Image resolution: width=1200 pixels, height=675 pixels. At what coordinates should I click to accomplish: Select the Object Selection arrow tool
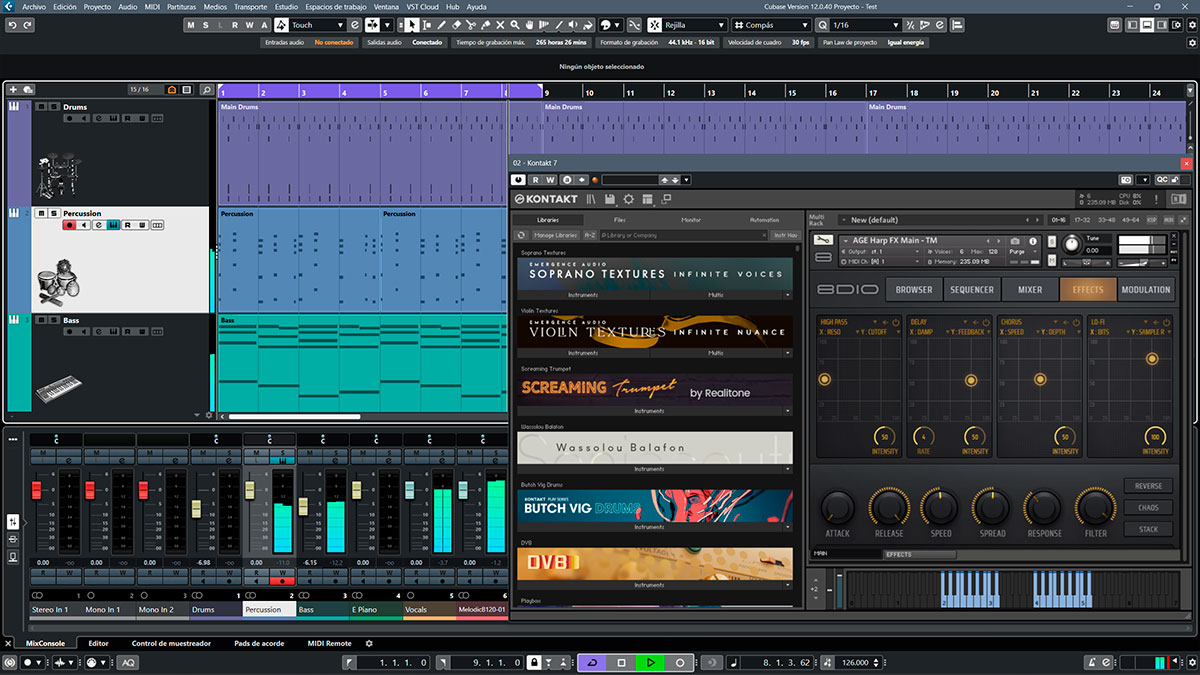(x=414, y=25)
